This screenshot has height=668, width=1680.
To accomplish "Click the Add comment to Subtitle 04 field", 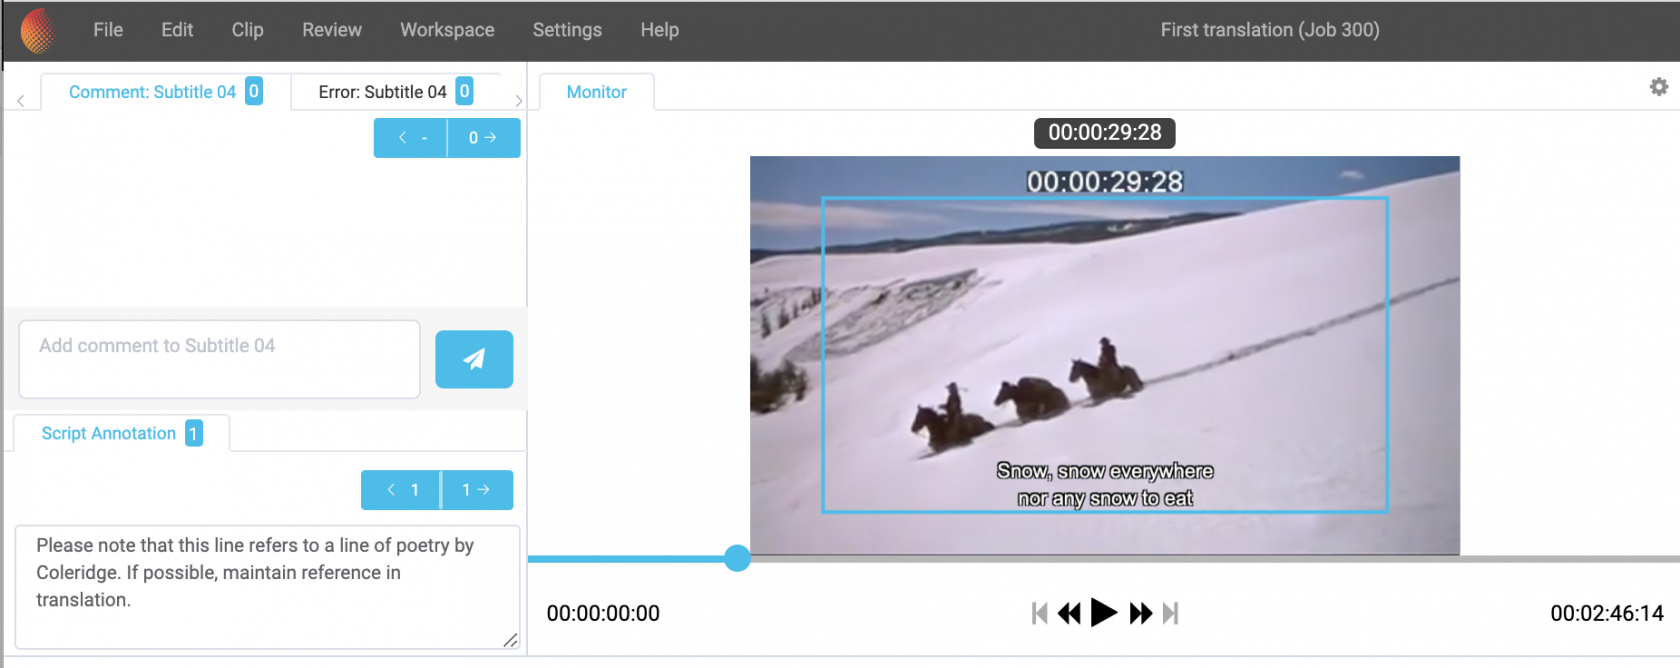I will tap(219, 359).
